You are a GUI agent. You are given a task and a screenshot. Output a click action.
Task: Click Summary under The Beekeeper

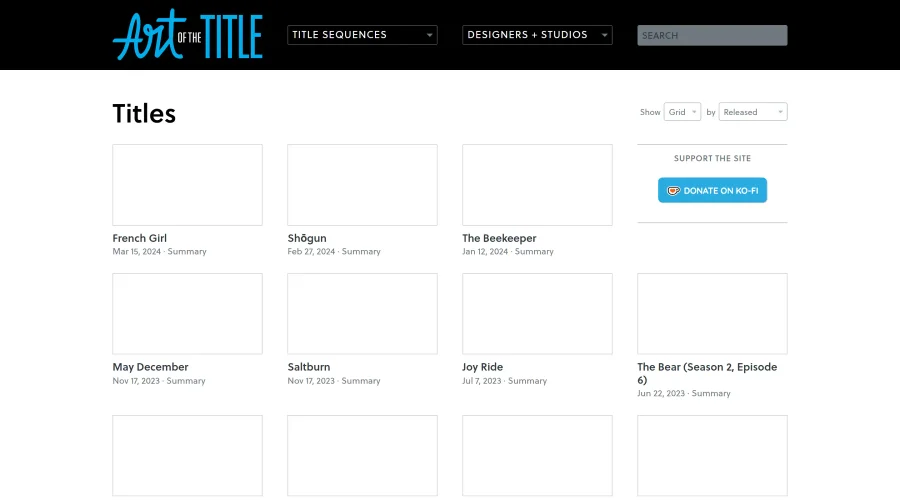(534, 251)
